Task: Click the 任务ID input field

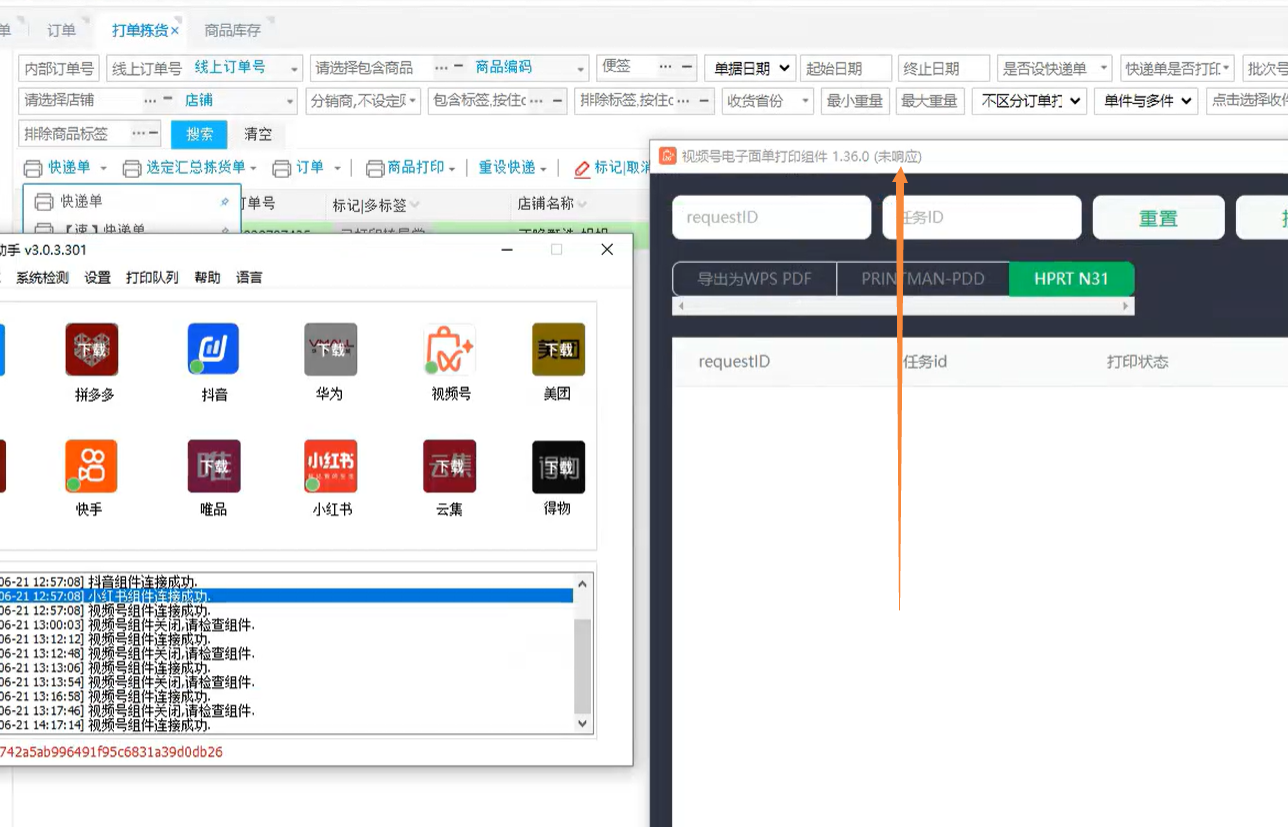Action: 982,218
